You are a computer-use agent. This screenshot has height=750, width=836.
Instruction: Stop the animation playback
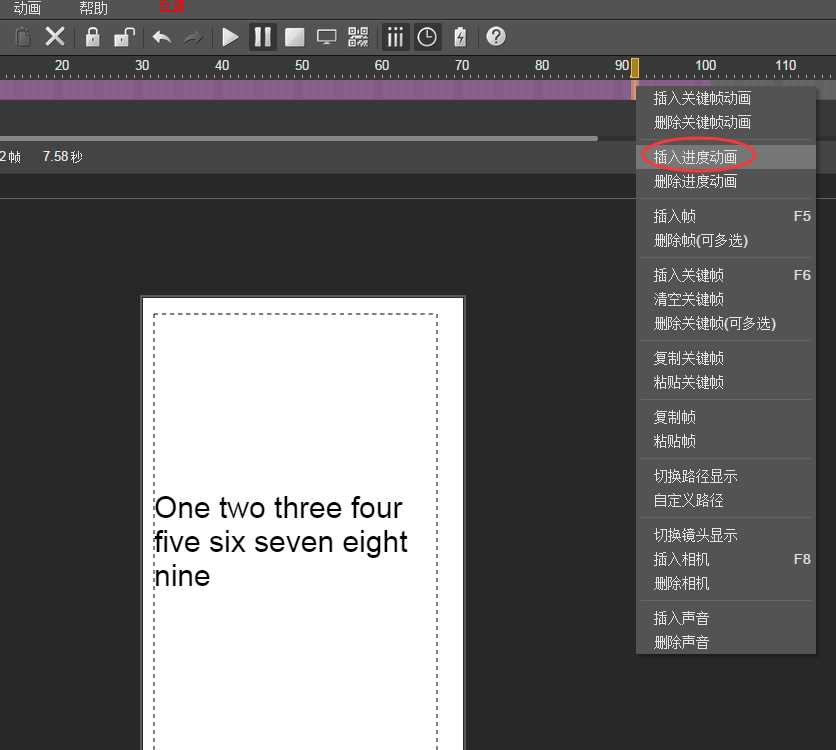tap(294, 37)
